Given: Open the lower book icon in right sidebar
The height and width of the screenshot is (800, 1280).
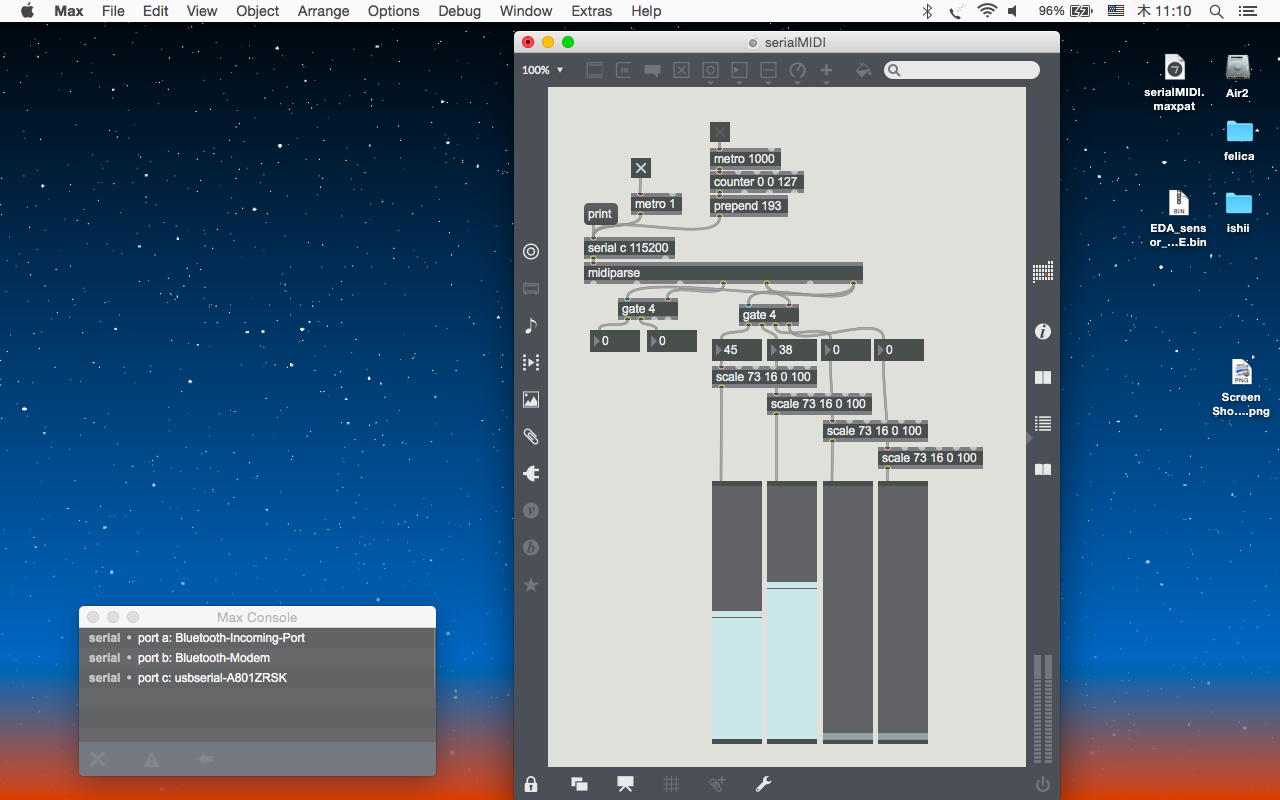Looking at the screenshot, I should tap(1043, 469).
